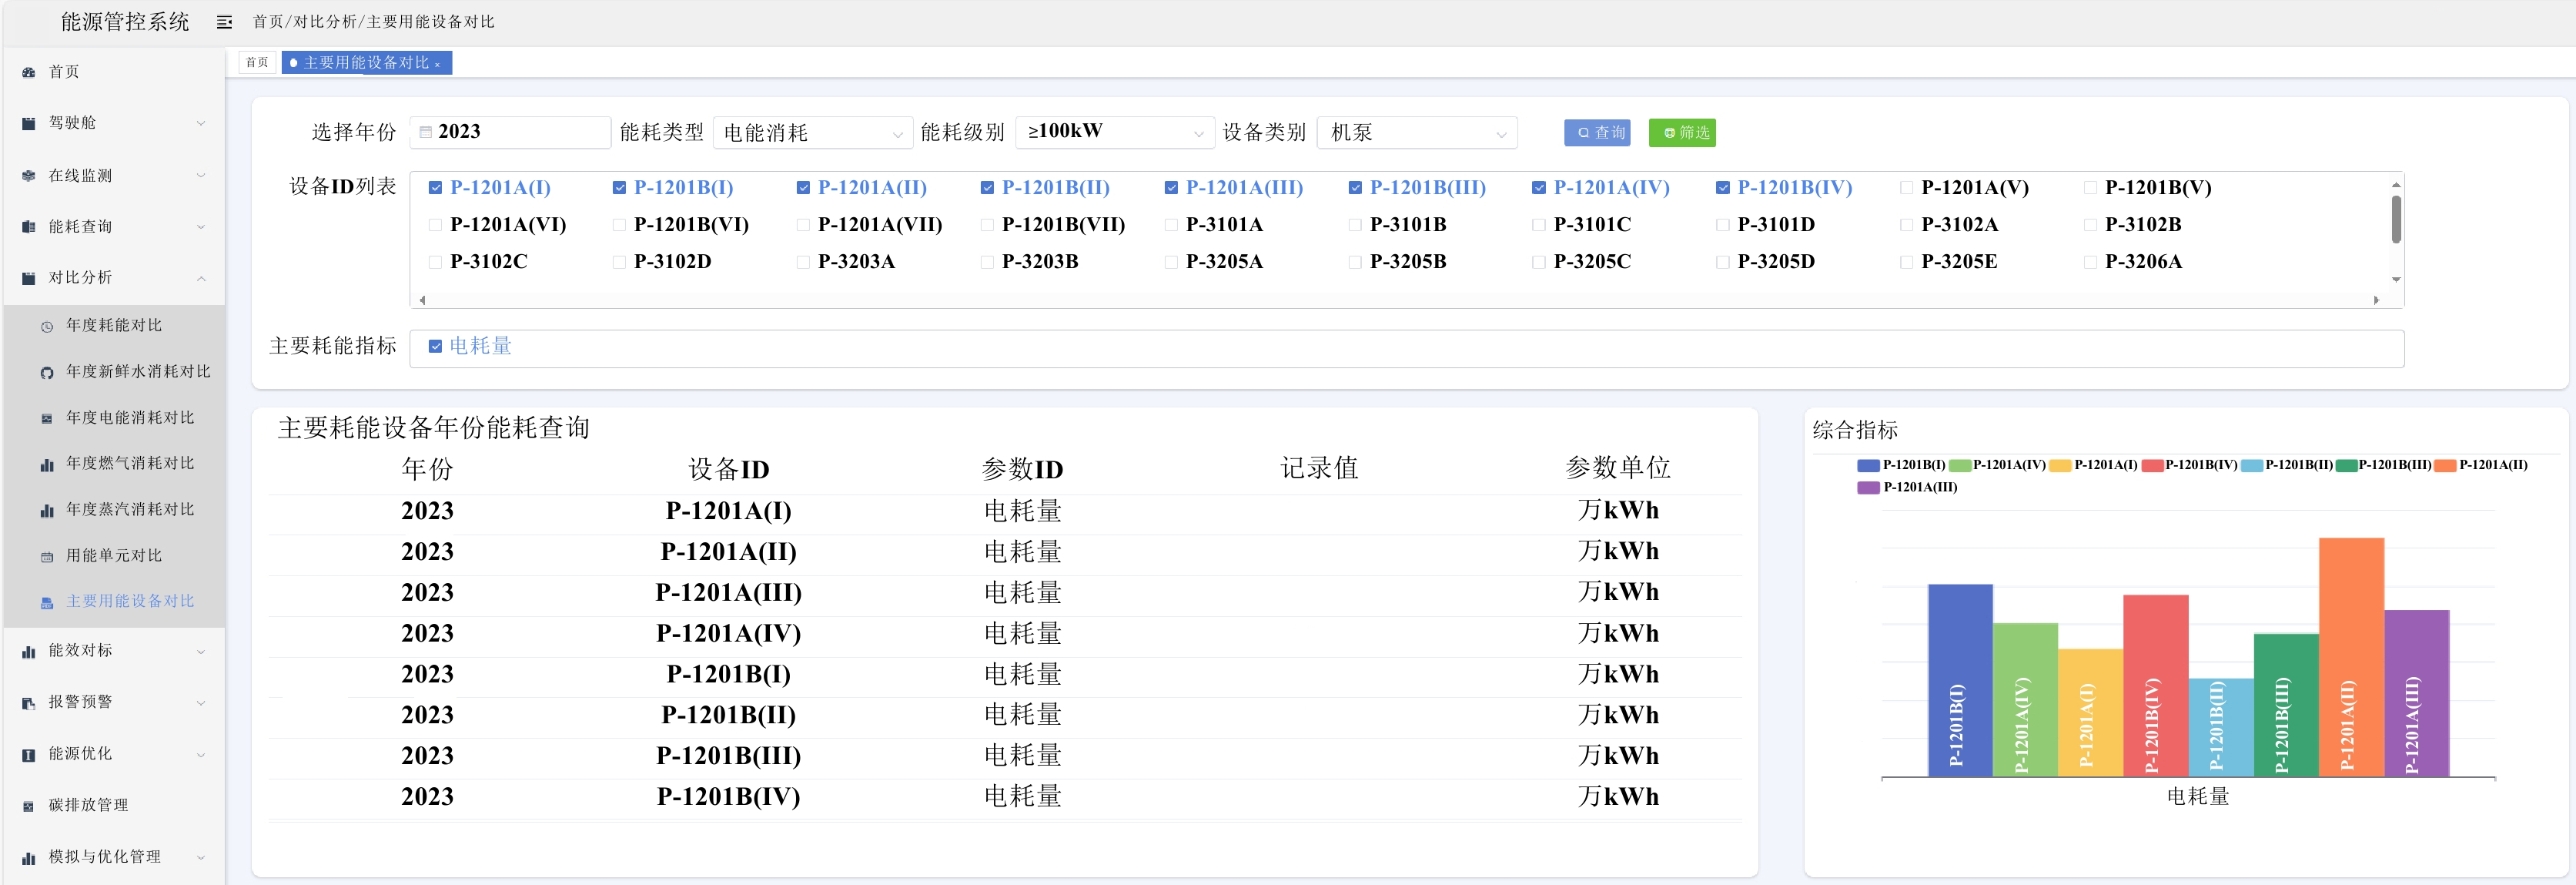The image size is (2576, 885).
Task: Check the P-3101A device checkbox
Action: [x=1171, y=225]
